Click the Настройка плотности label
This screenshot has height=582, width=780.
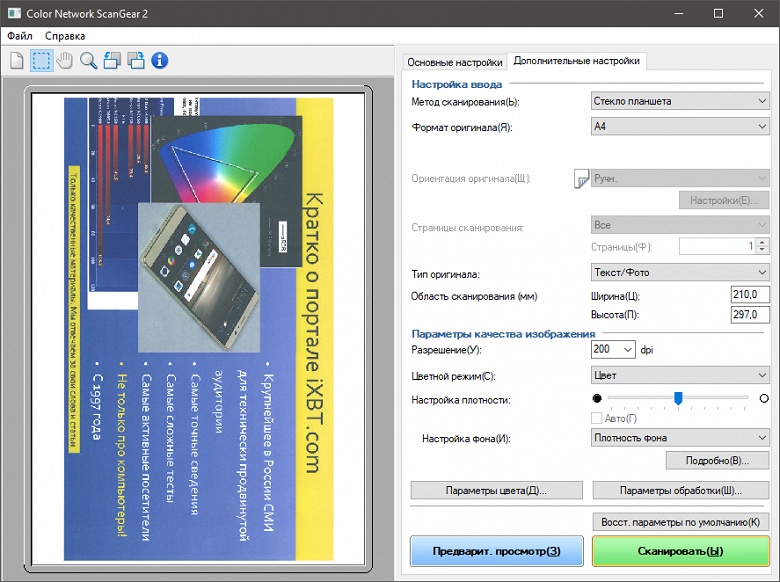pyautogui.click(x=461, y=400)
